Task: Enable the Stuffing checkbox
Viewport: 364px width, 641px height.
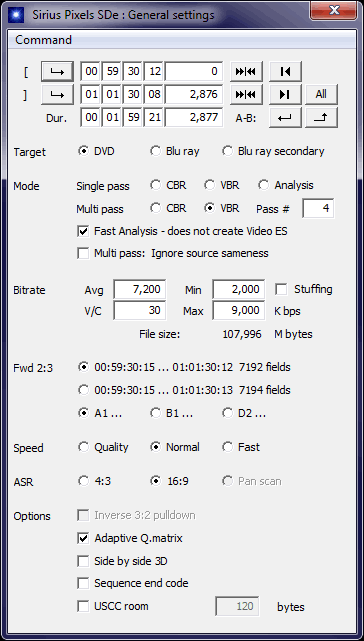Action: coord(281,289)
